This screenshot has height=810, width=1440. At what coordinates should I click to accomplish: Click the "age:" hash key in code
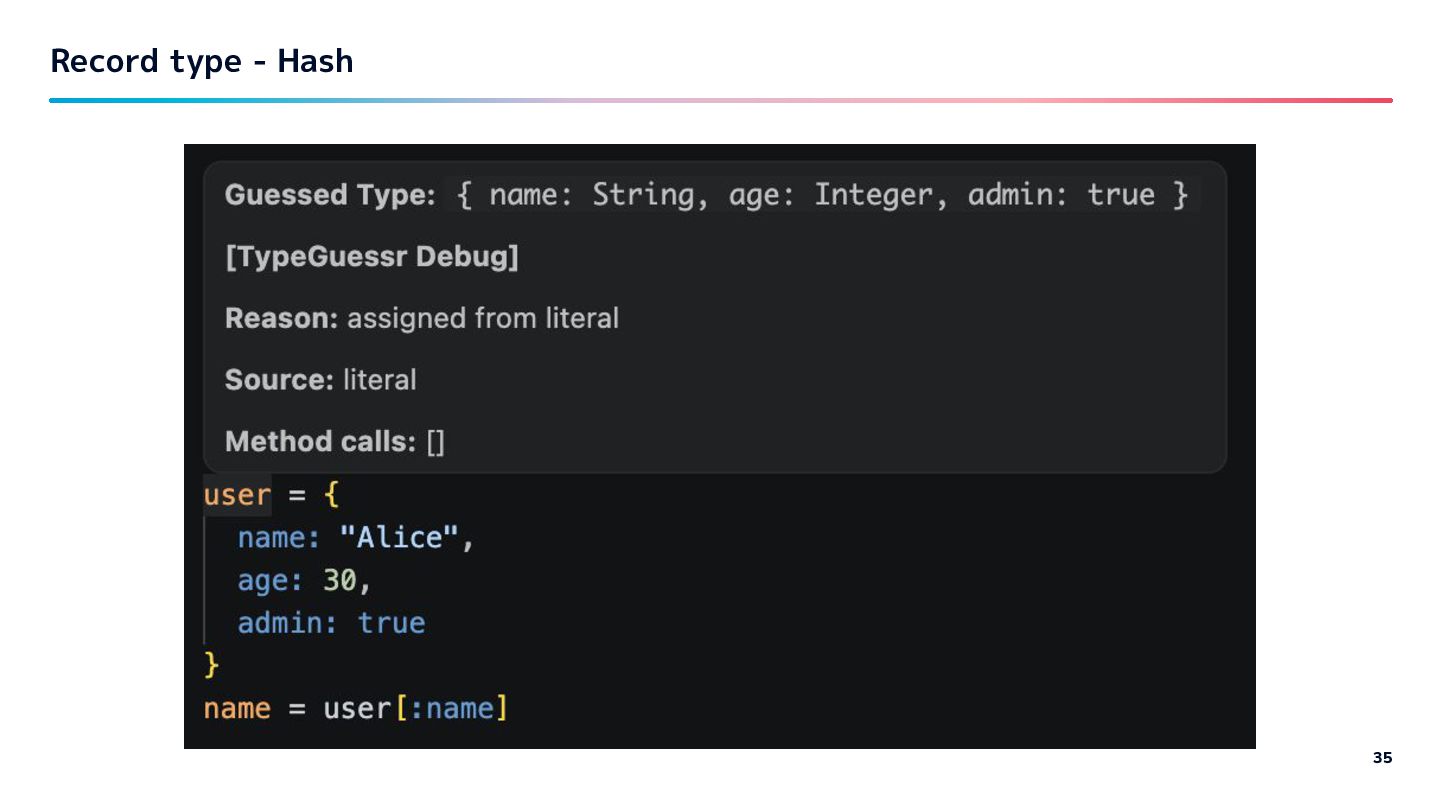[268, 581]
